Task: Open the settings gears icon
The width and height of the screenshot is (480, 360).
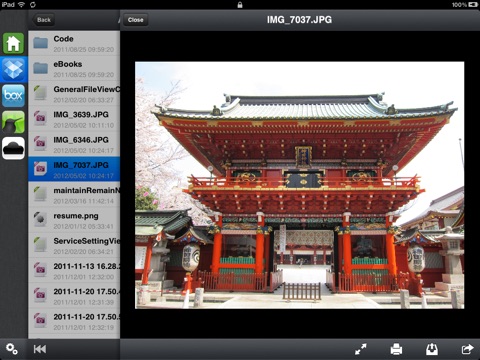Action: [x=12, y=349]
